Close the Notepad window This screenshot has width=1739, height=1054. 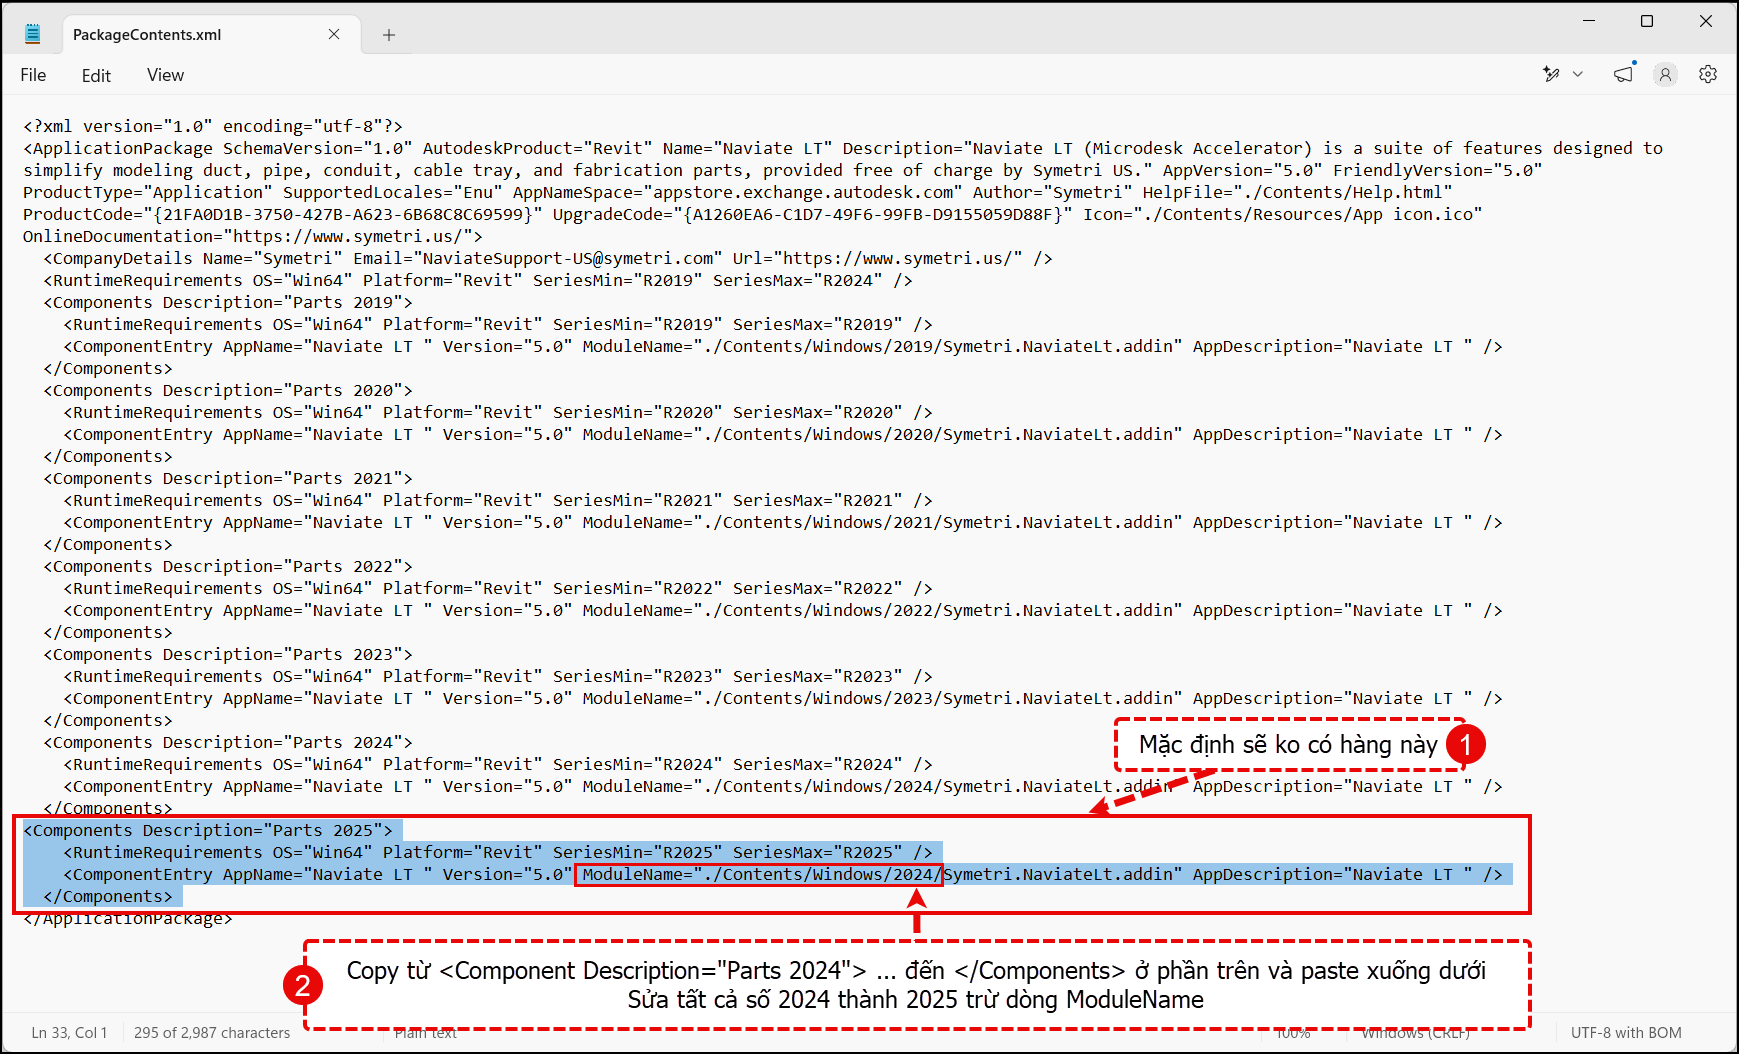[1706, 21]
